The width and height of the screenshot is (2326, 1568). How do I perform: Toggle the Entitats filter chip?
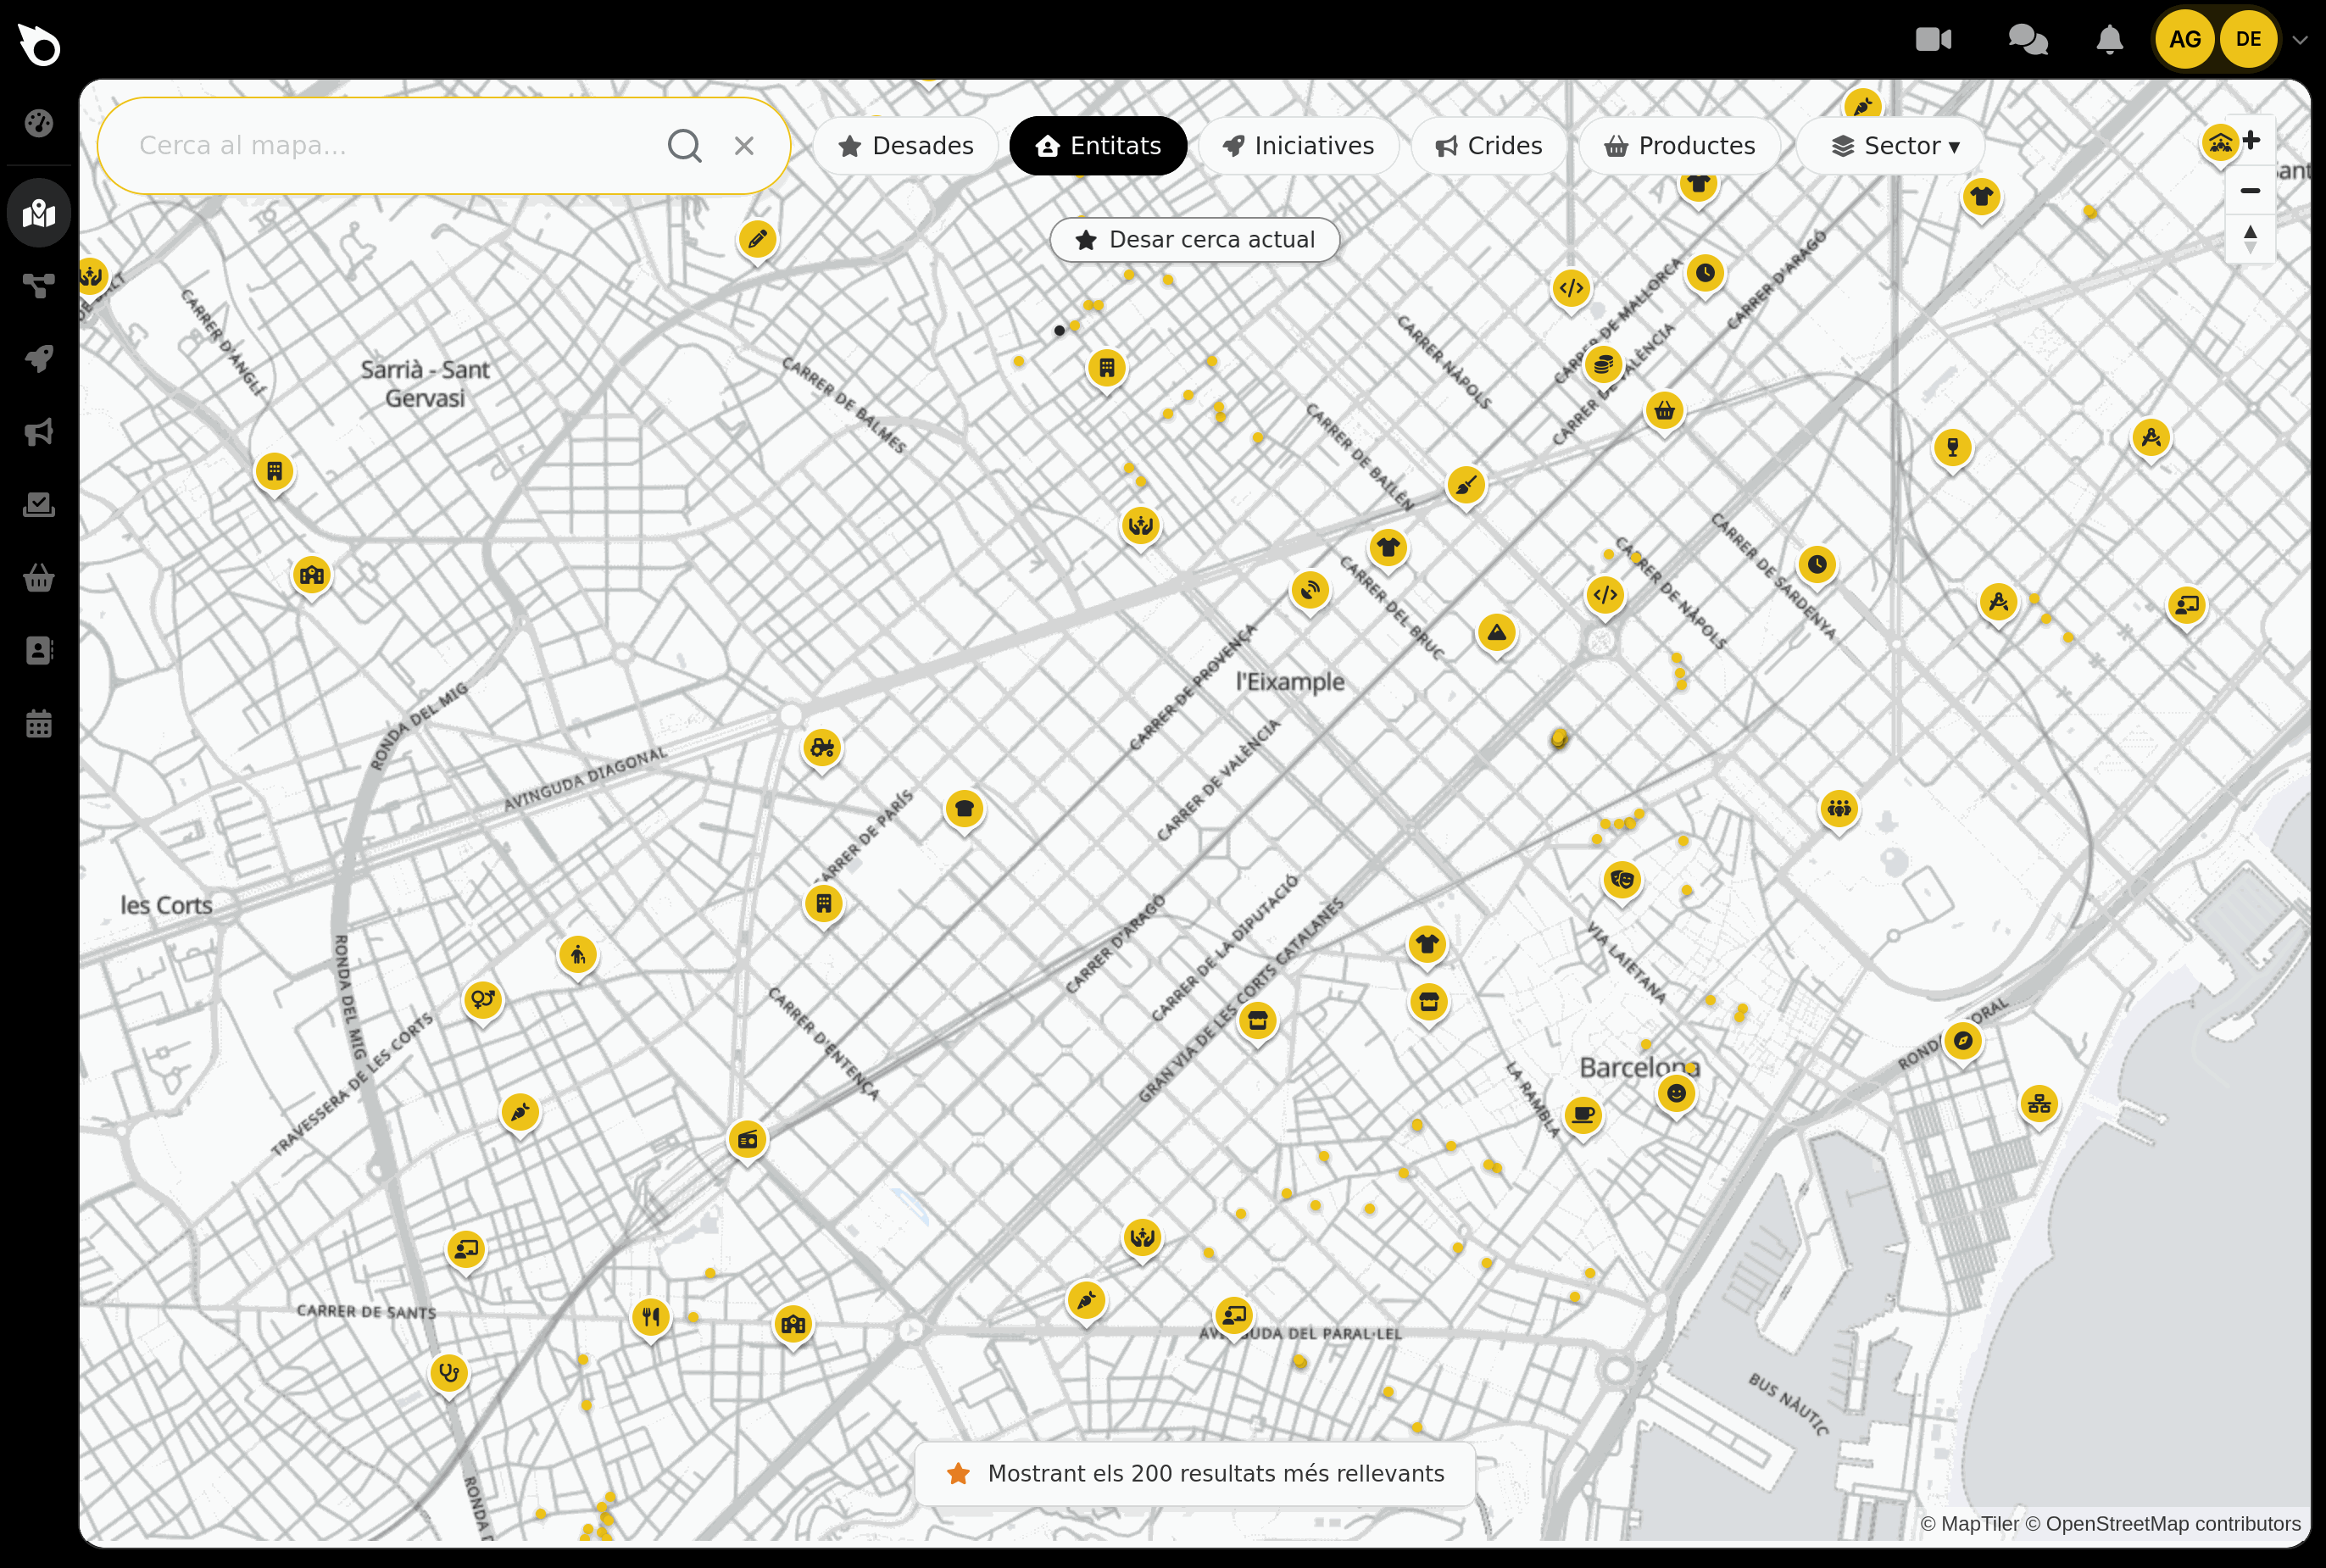click(1098, 146)
